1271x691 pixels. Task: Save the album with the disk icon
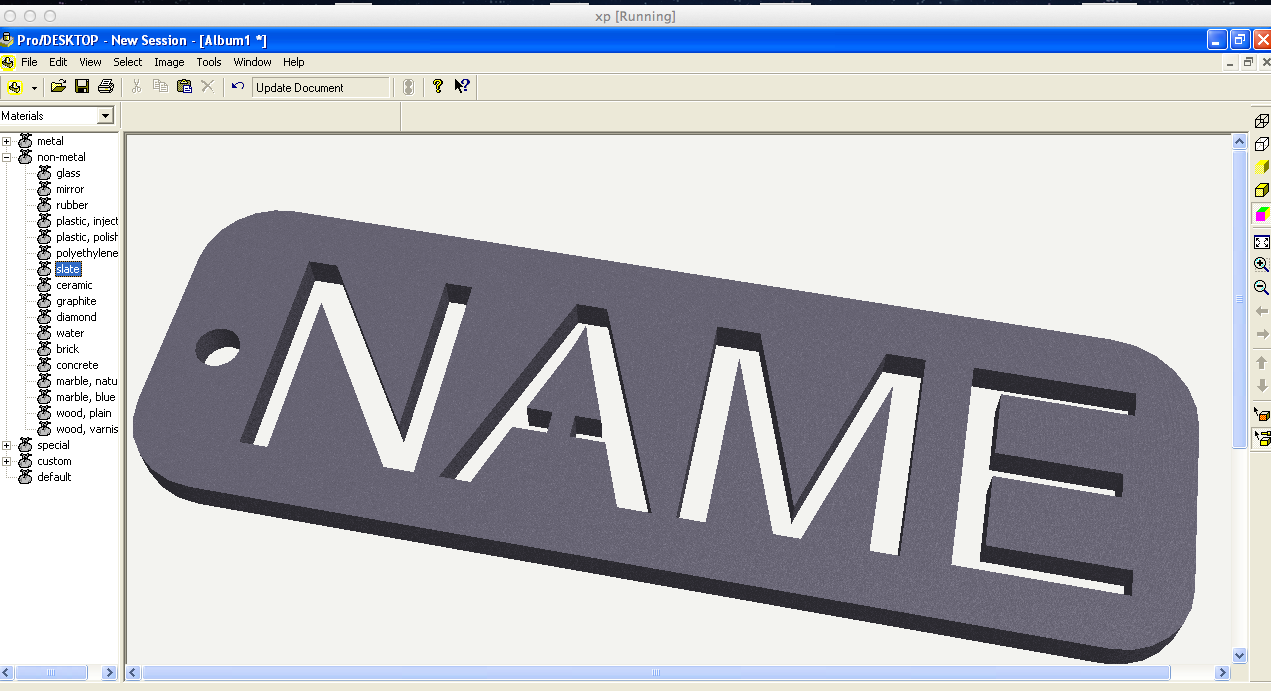[x=82, y=86]
